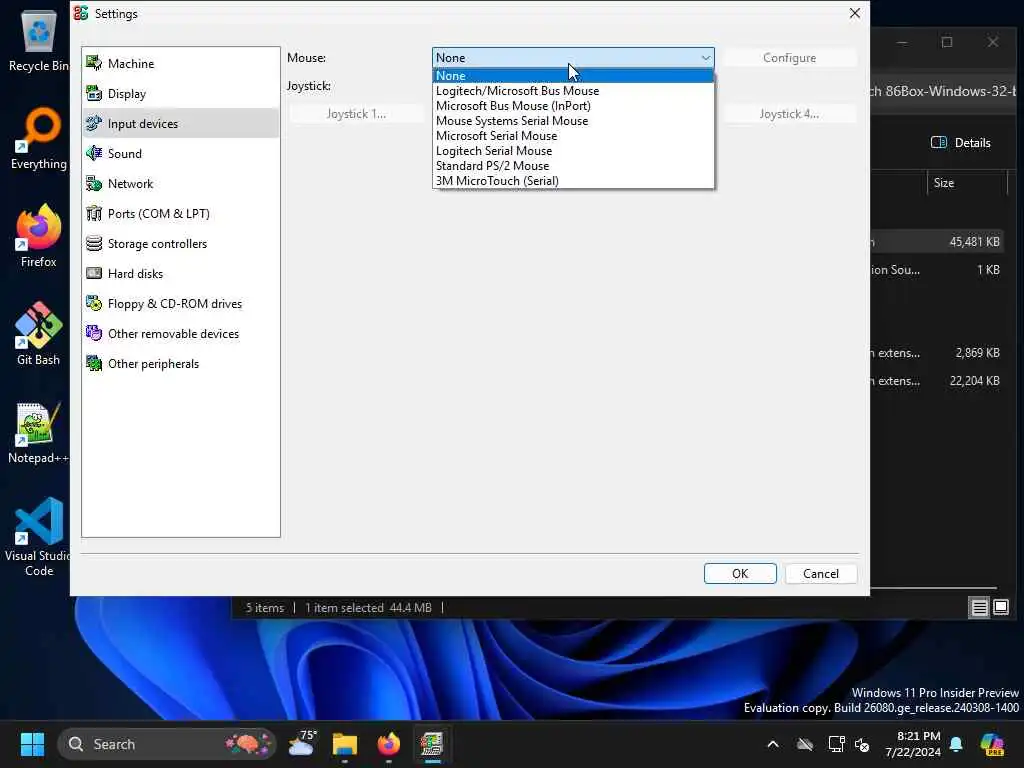Choose None in the Mouse list
Screen dimensions: 1024x768
[x=573, y=76]
